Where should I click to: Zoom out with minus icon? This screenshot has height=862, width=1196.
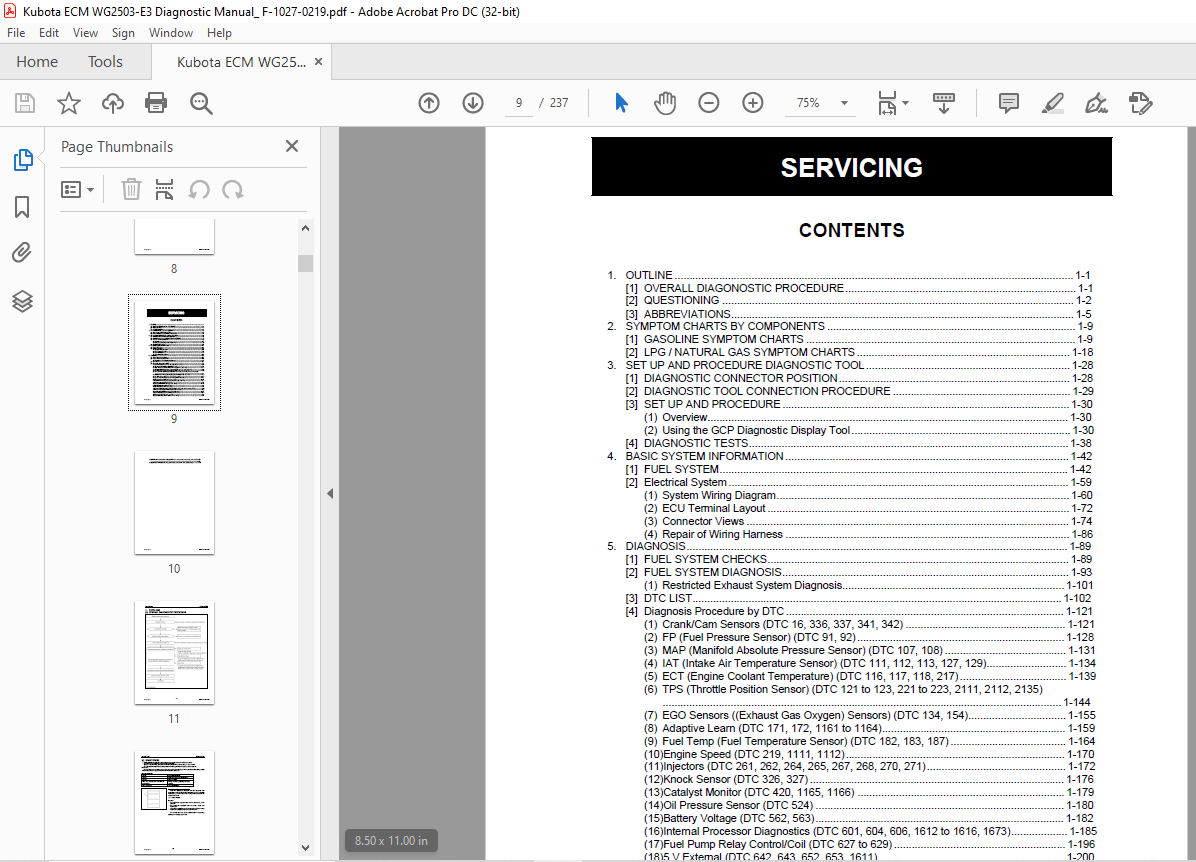click(709, 103)
